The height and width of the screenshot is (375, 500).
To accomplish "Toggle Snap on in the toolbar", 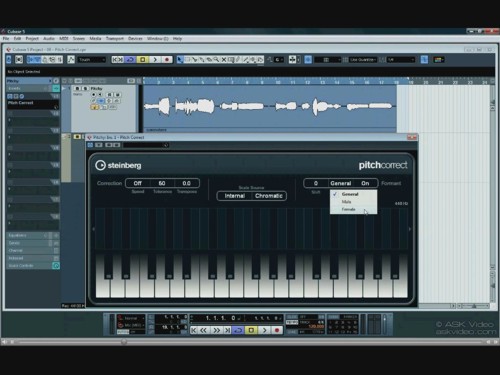I will pyautogui.click(x=308, y=60).
